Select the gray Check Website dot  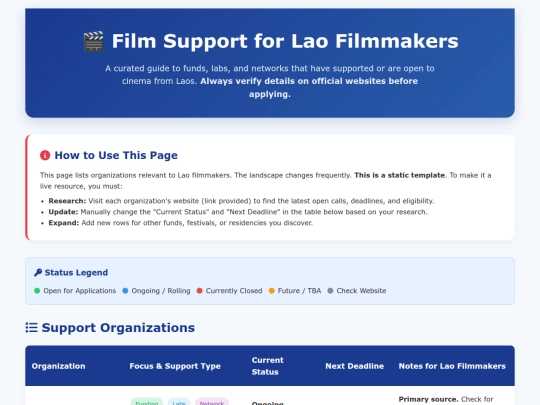click(330, 291)
